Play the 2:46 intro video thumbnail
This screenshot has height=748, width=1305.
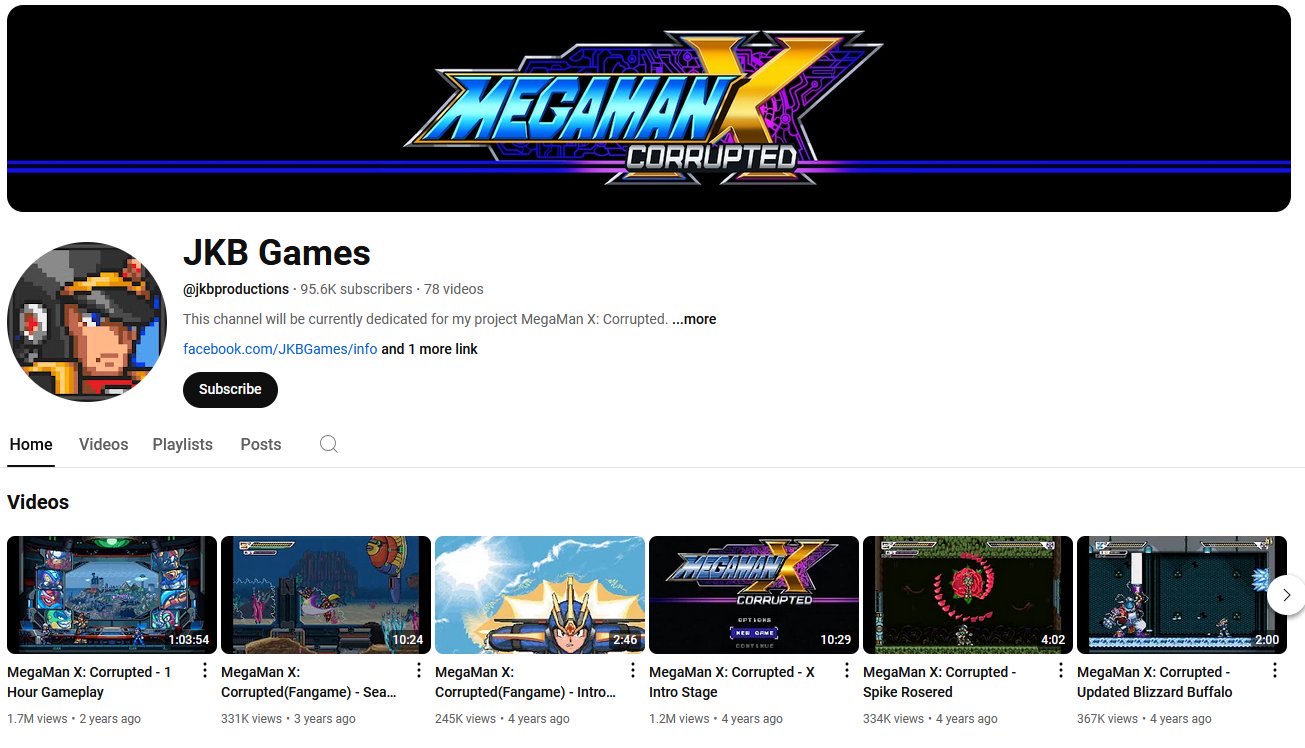540,595
